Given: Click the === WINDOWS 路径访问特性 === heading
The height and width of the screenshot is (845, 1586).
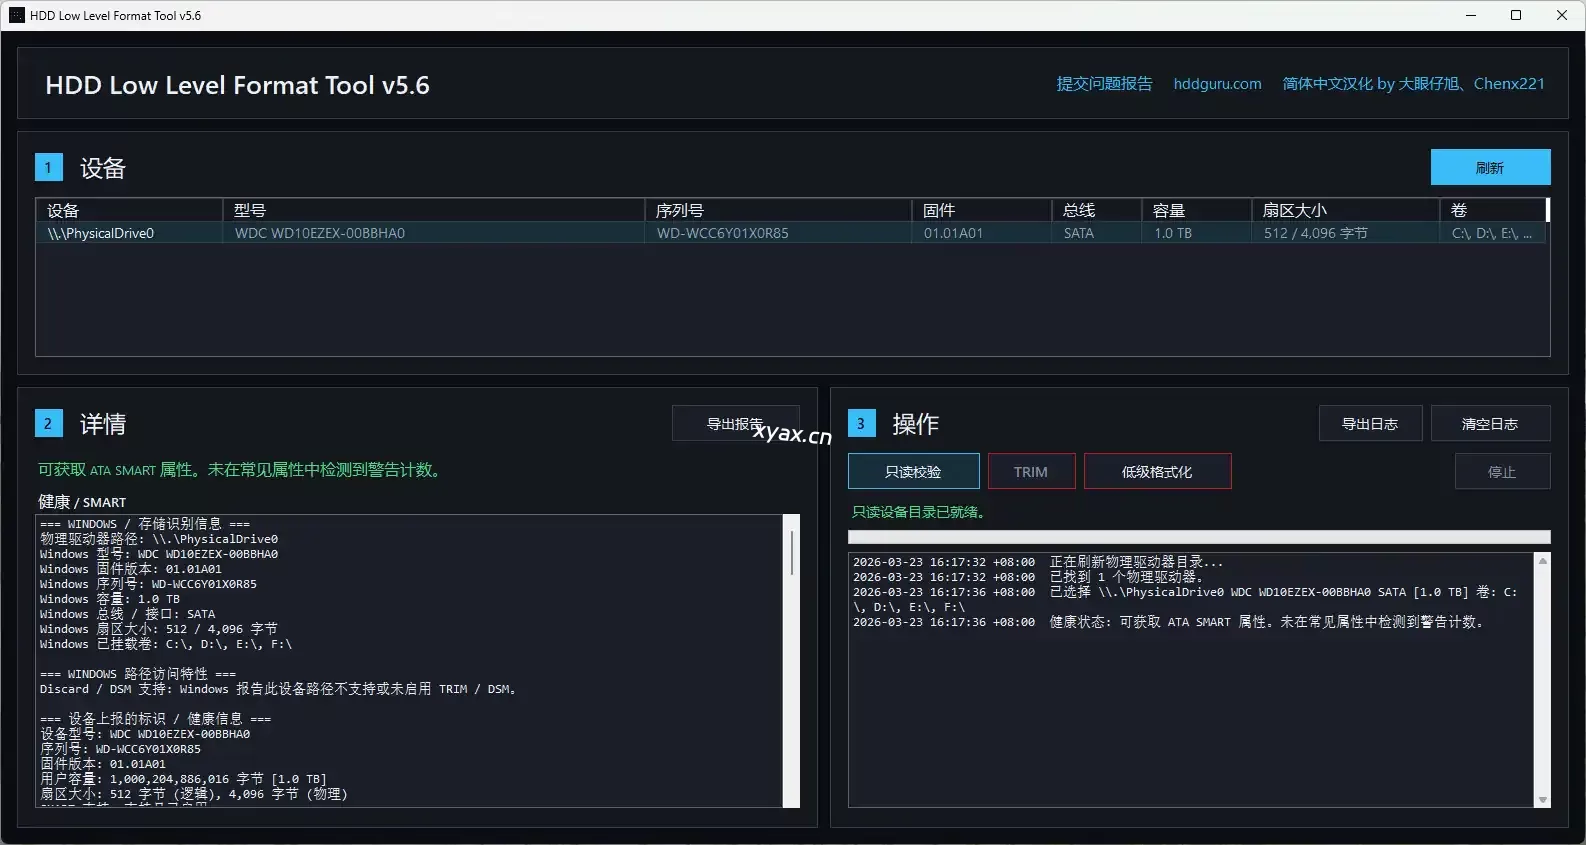Looking at the screenshot, I should tap(138, 674).
